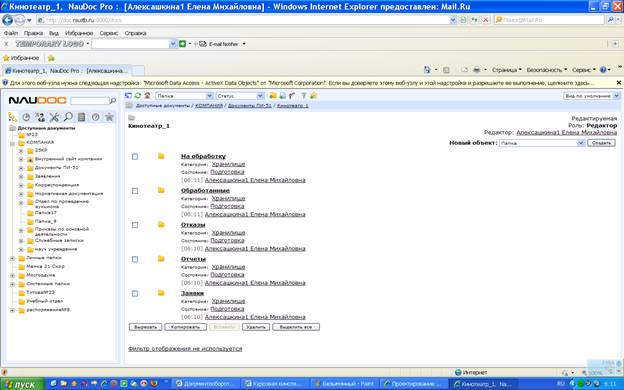Open the Обработанные folder link
This screenshot has height=390, width=624.
coord(205,190)
